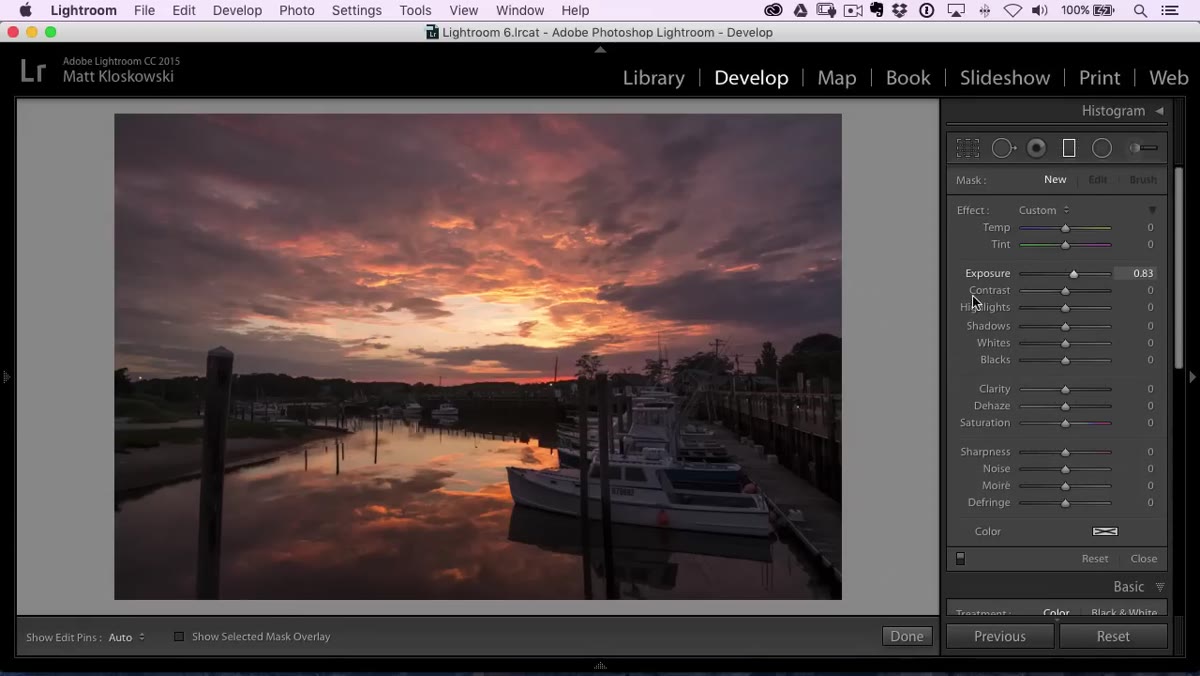Select Black & White treatment
This screenshot has height=676, width=1200.
pos(1124,613)
